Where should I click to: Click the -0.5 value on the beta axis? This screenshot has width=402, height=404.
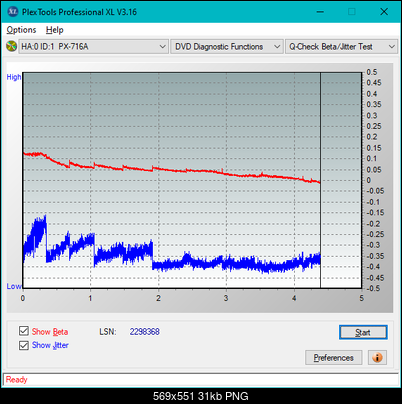click(373, 288)
